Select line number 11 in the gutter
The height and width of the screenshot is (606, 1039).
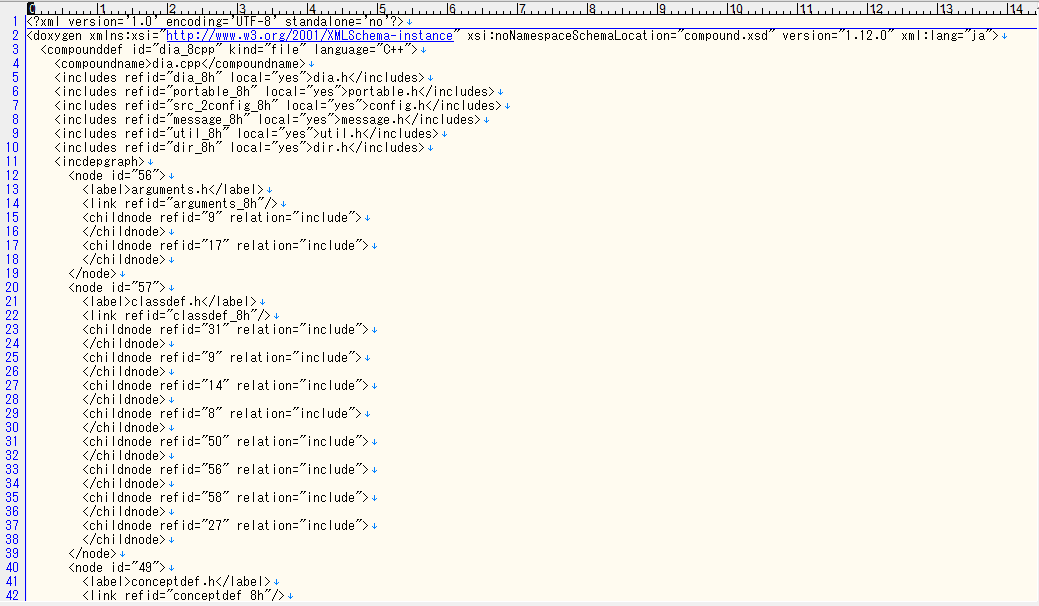tap(12, 162)
